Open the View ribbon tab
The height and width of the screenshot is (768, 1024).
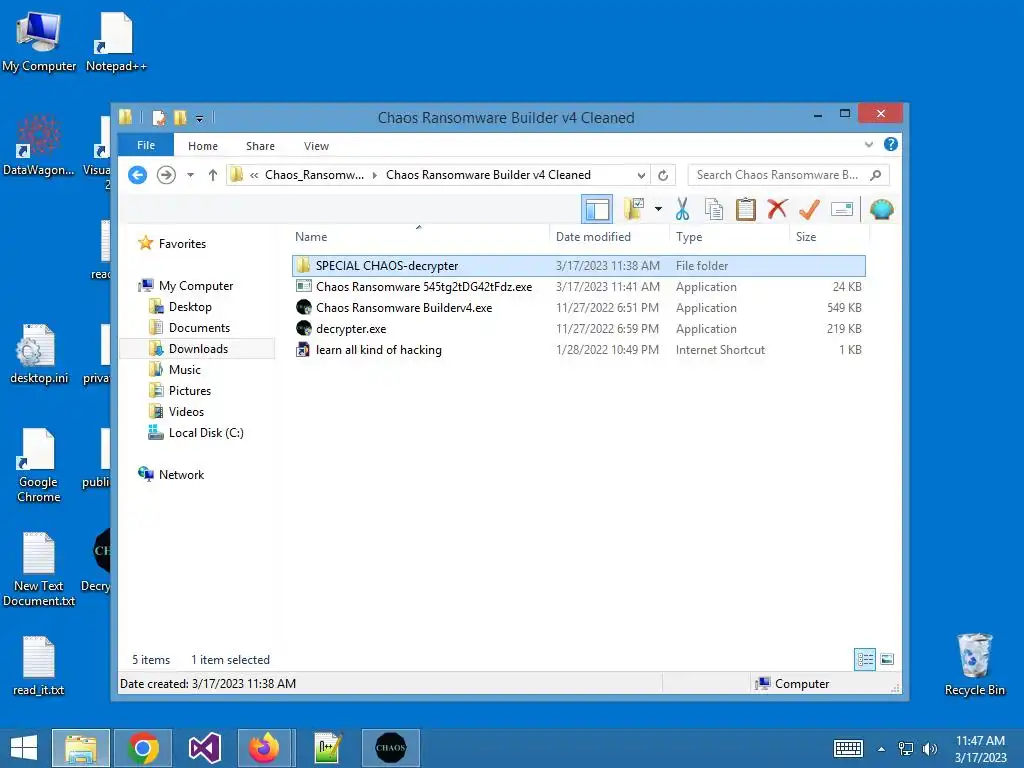point(316,146)
